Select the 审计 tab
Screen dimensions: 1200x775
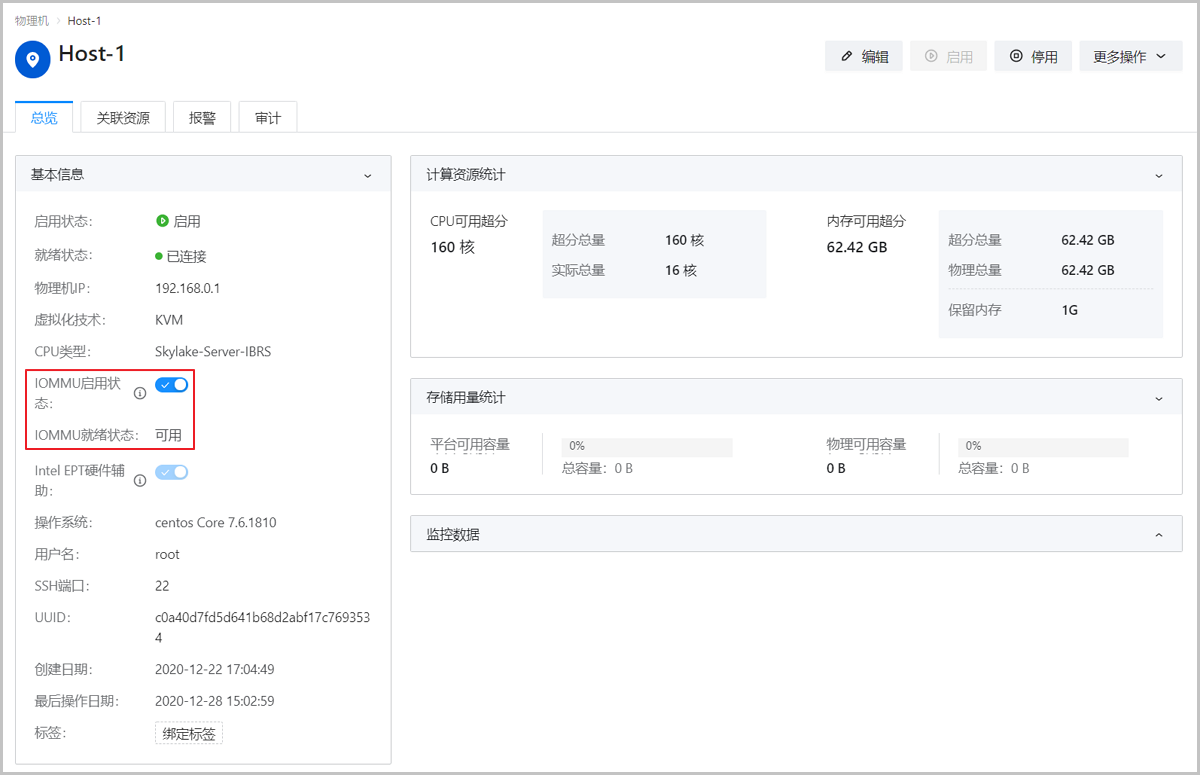point(267,115)
